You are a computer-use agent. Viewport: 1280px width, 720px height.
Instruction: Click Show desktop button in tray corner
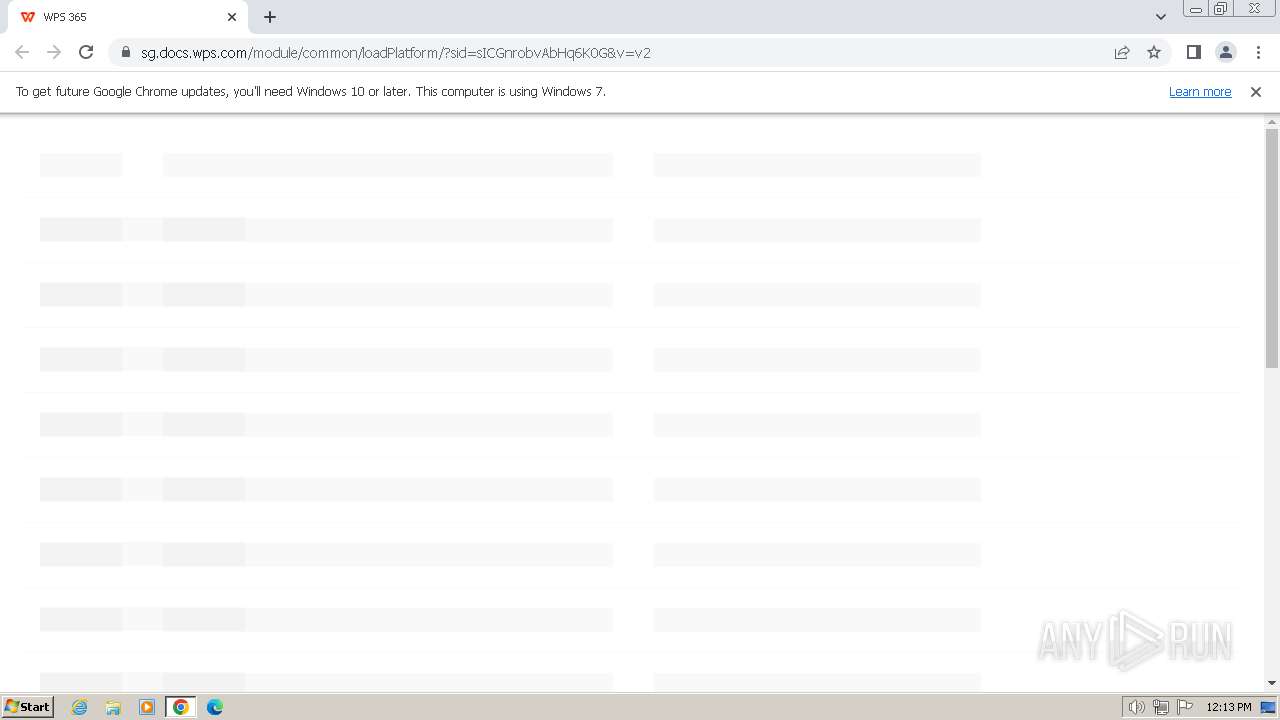(x=1269, y=707)
